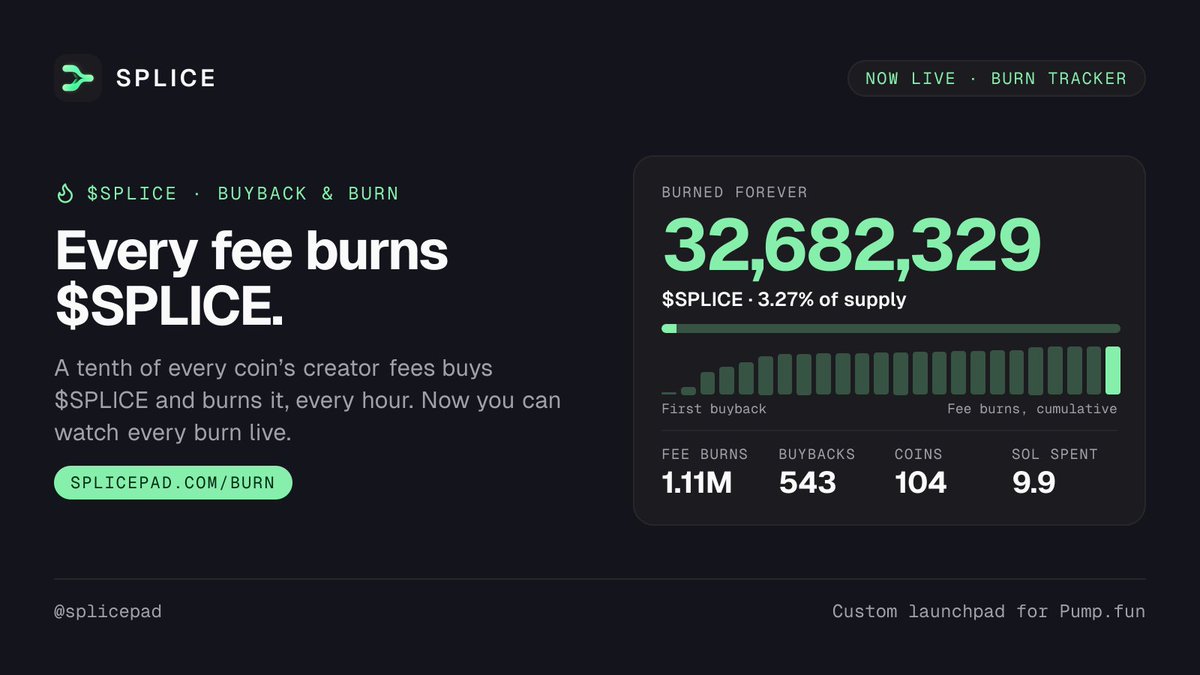Select the FEE BURNS 1.11M value
This screenshot has width=1200, height=675.
click(697, 483)
